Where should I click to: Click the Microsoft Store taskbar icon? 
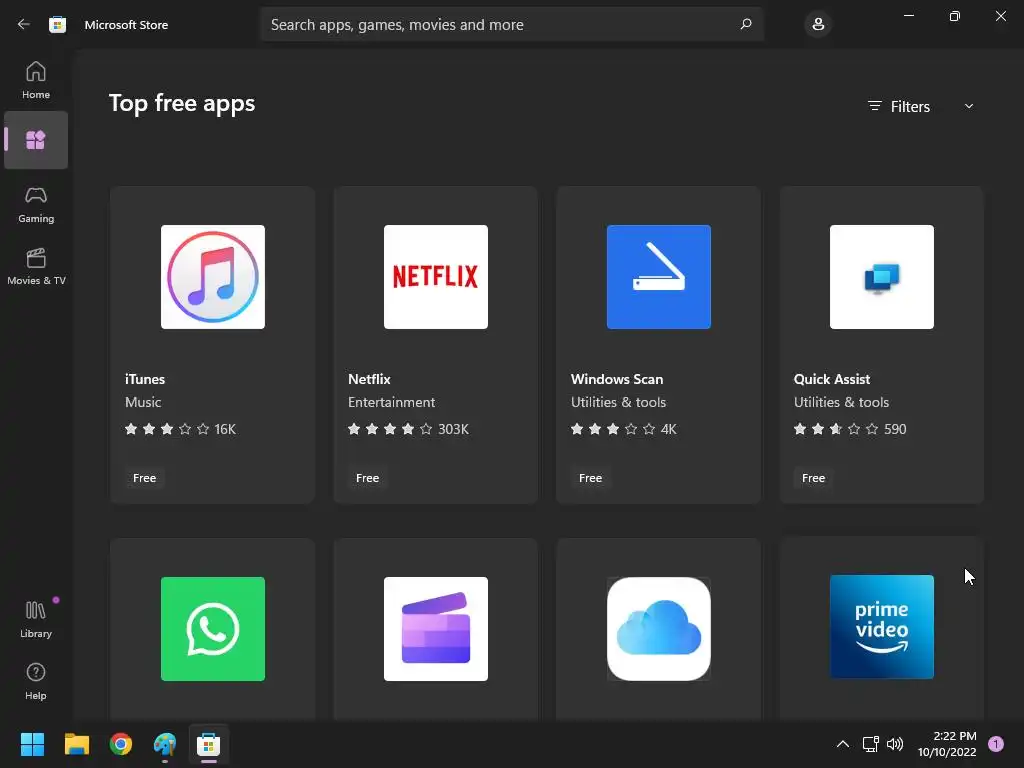[x=209, y=744]
